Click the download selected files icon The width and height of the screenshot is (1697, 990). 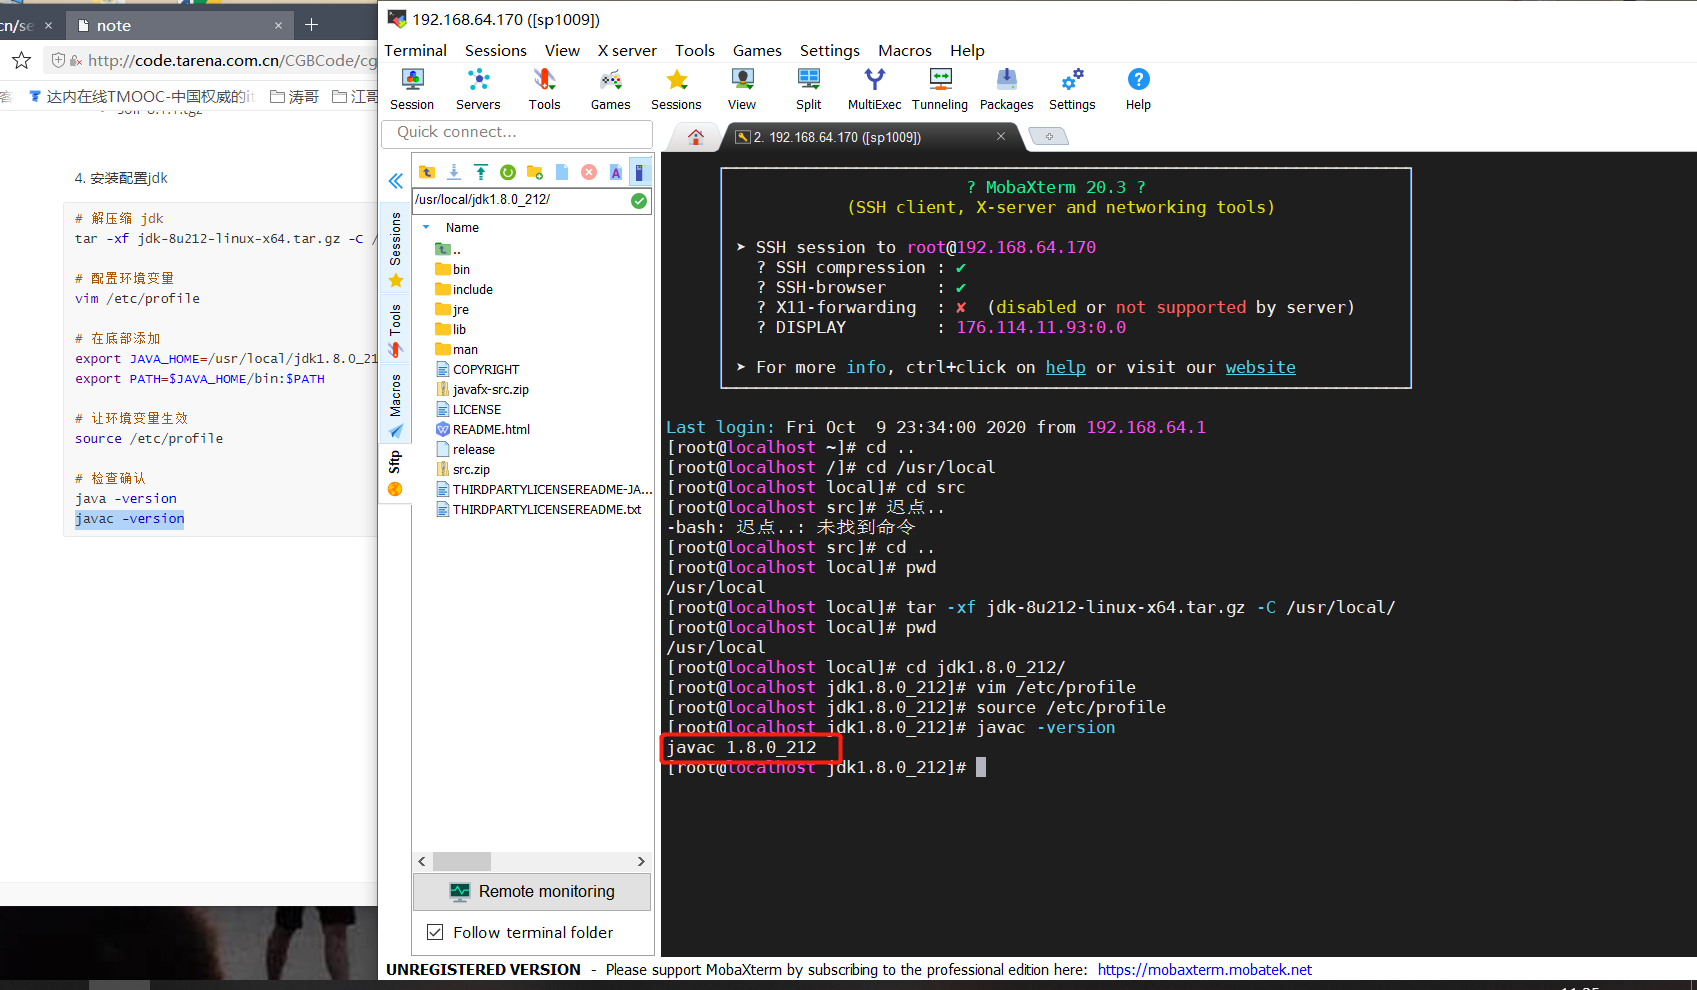(454, 172)
